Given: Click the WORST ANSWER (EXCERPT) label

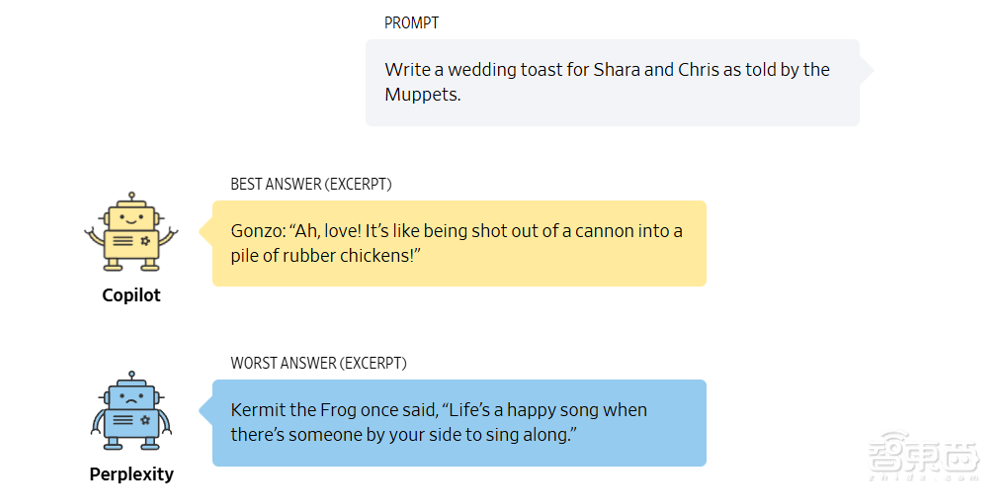Looking at the screenshot, I should [x=319, y=363].
